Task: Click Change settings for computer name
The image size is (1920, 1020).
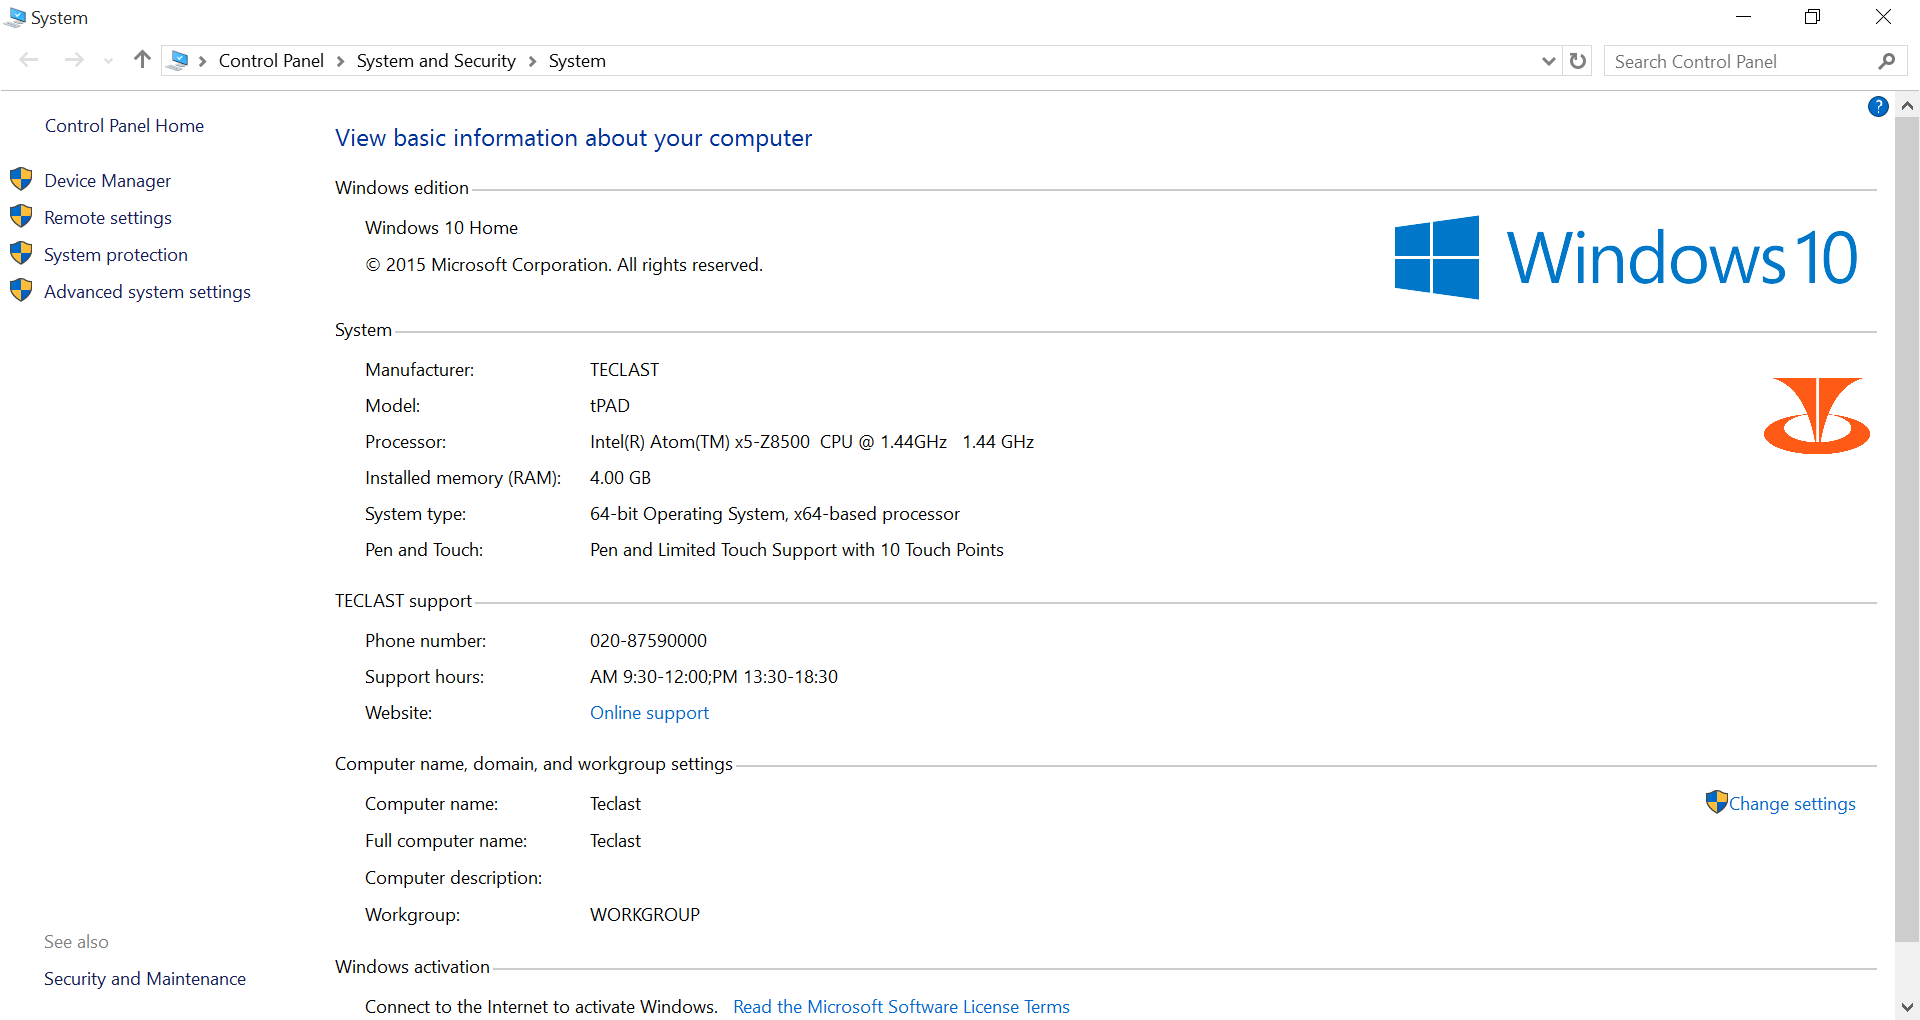Action: pyautogui.click(x=1791, y=804)
